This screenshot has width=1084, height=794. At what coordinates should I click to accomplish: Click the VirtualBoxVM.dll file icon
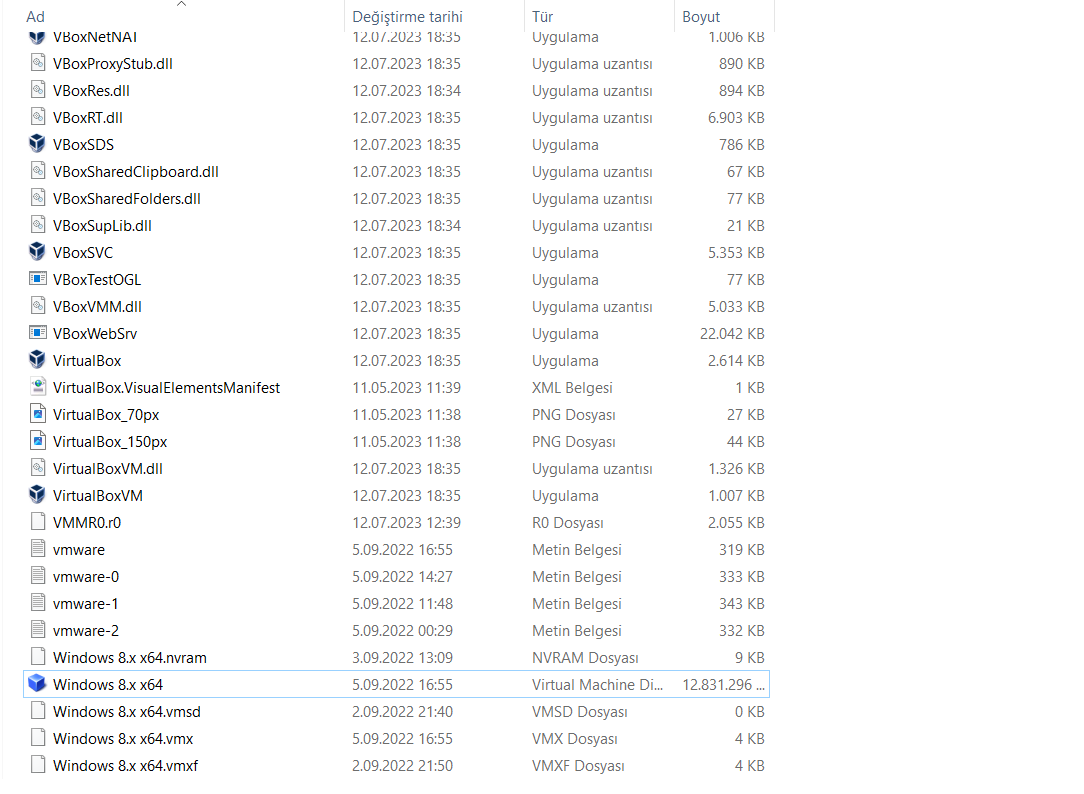[38, 467]
